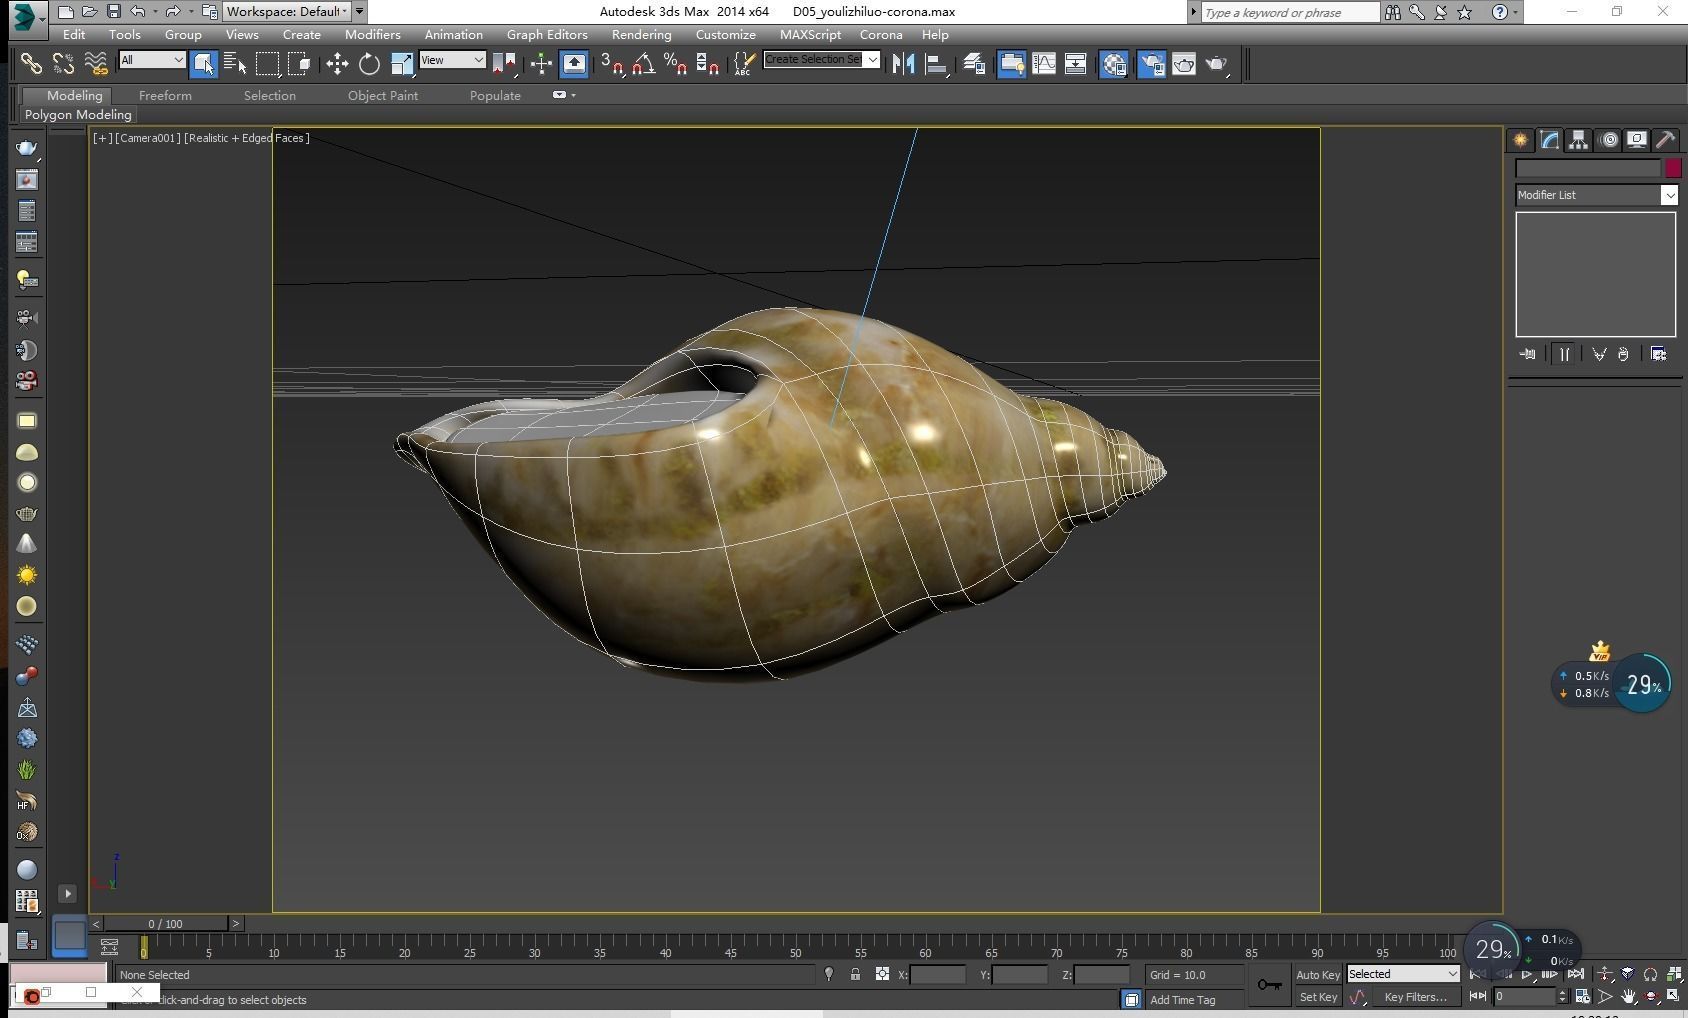Switch to the Freeform ribbon tab
The height and width of the screenshot is (1018, 1688).
click(x=165, y=95)
